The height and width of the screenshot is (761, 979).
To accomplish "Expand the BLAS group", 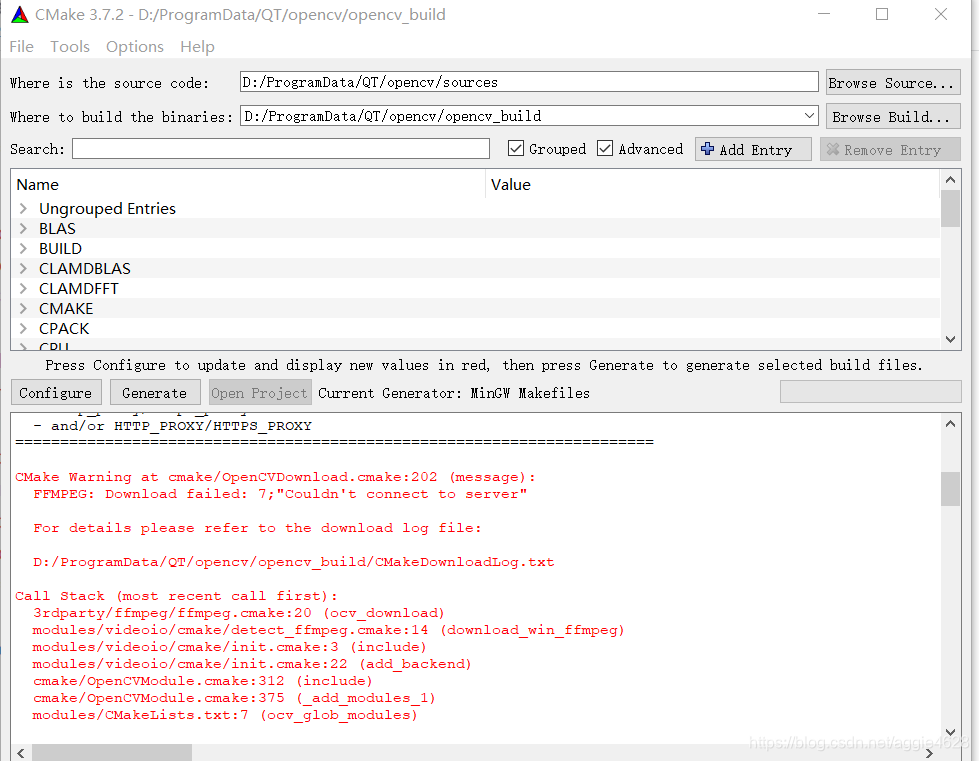I will point(23,228).
